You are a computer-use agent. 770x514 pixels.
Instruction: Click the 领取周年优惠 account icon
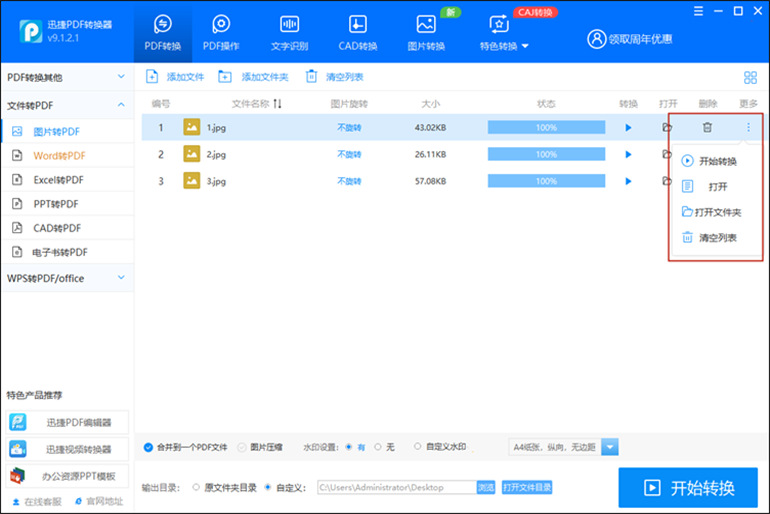[597, 39]
